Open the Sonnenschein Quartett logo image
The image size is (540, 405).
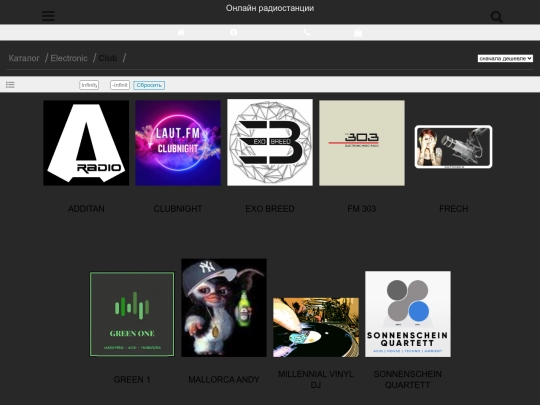click(408, 314)
